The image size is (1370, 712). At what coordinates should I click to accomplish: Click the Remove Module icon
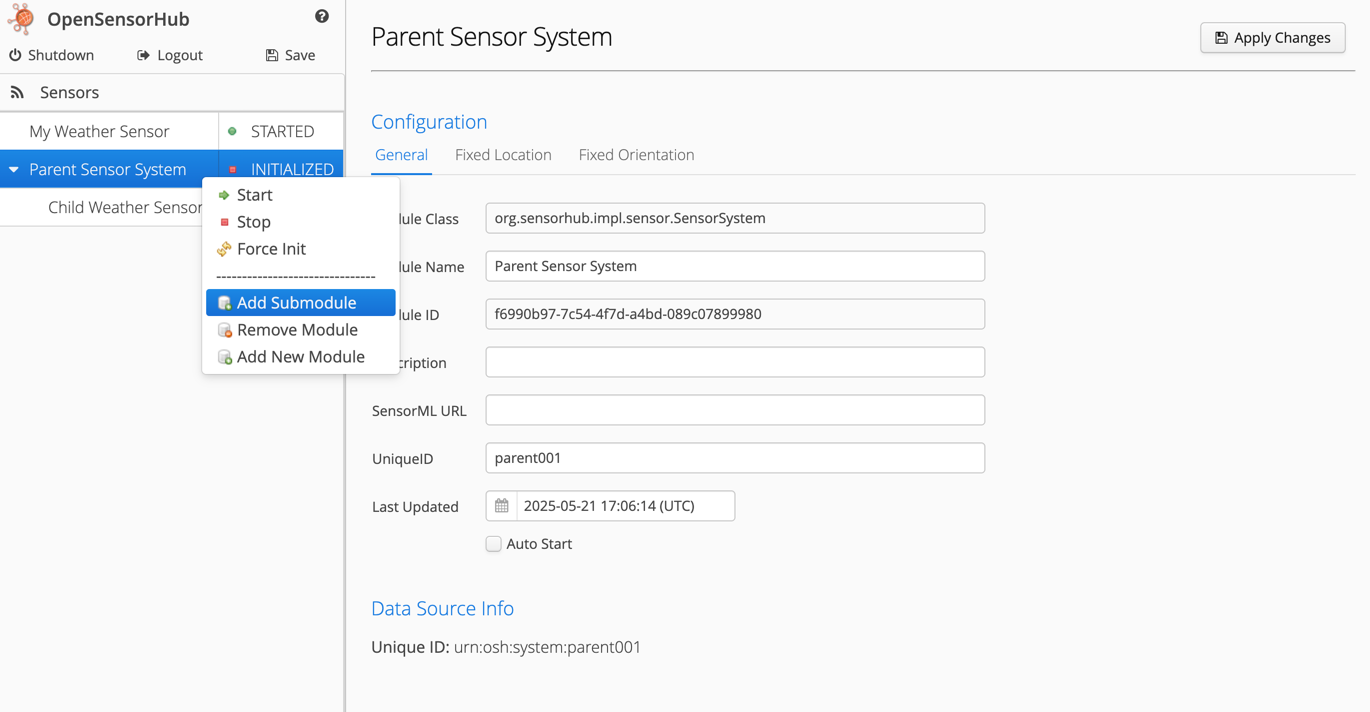(x=225, y=330)
